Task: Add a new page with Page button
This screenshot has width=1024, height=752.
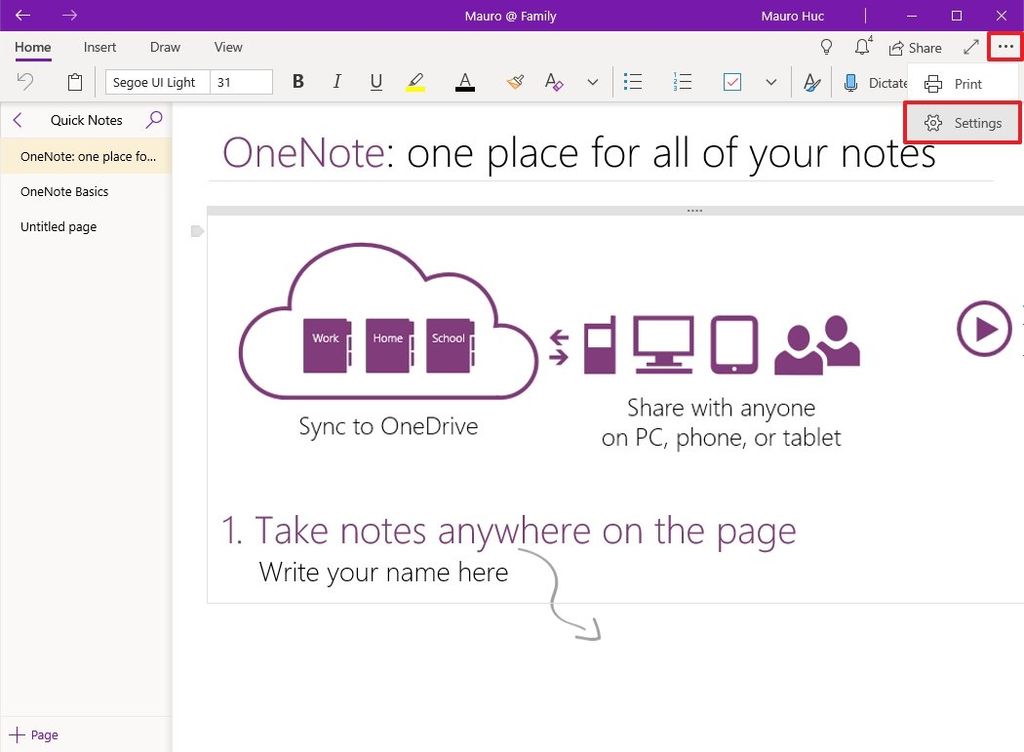Action: (34, 734)
